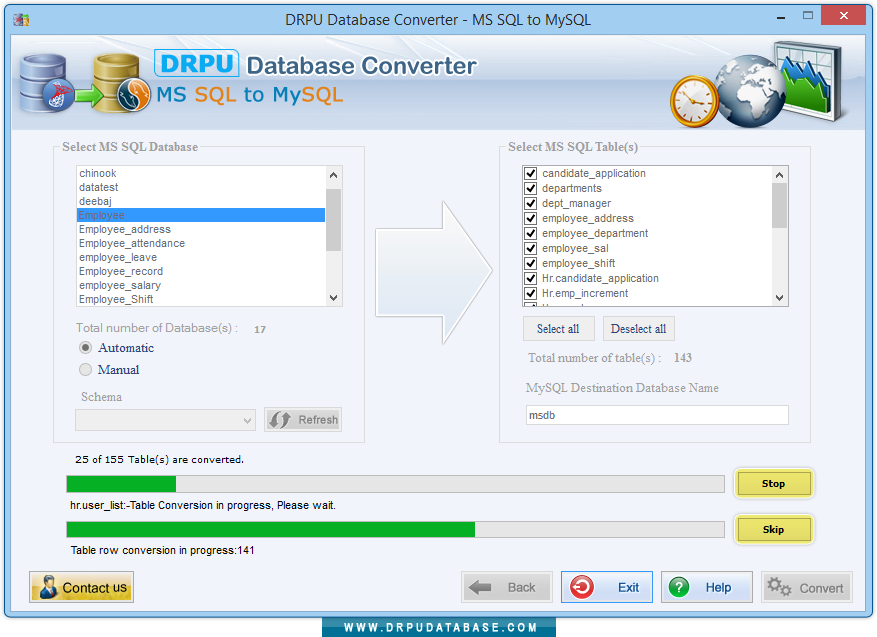The width and height of the screenshot is (877, 637).
Task: Uncheck the candidate_application table
Action: (531, 173)
